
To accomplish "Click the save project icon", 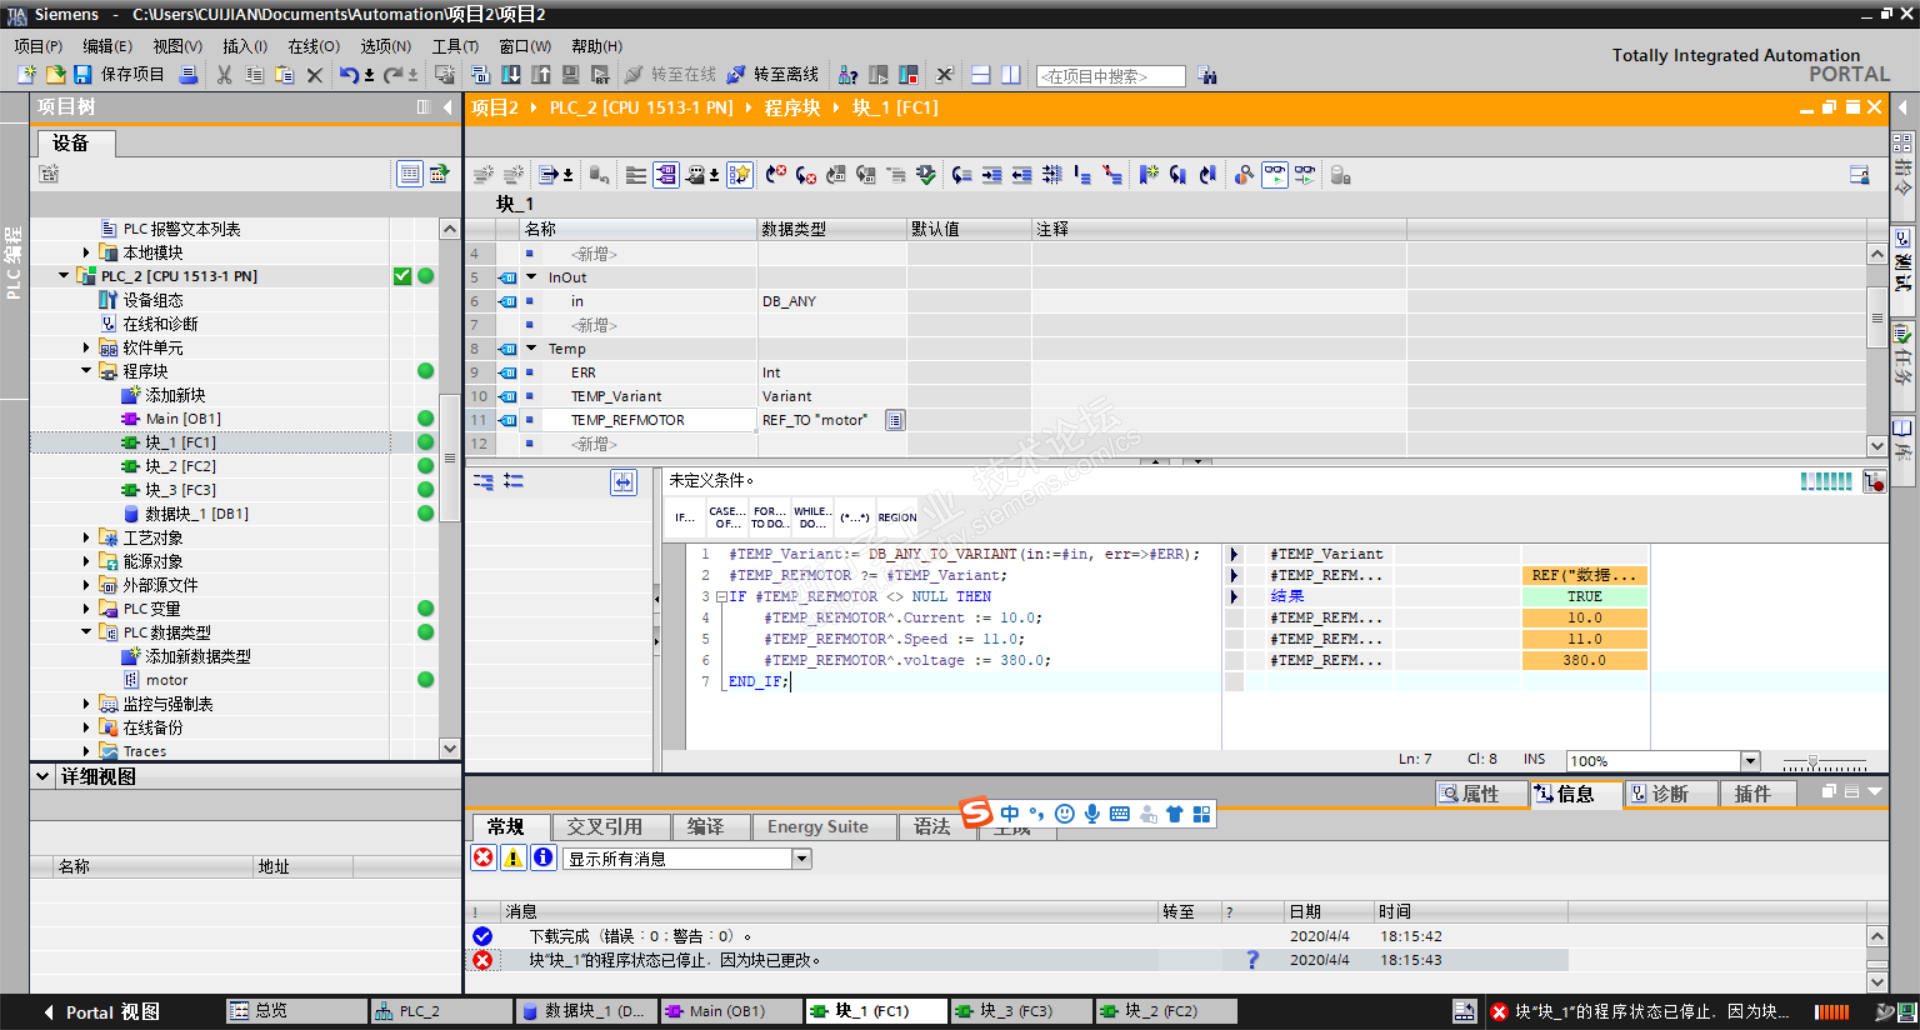I will pos(83,75).
